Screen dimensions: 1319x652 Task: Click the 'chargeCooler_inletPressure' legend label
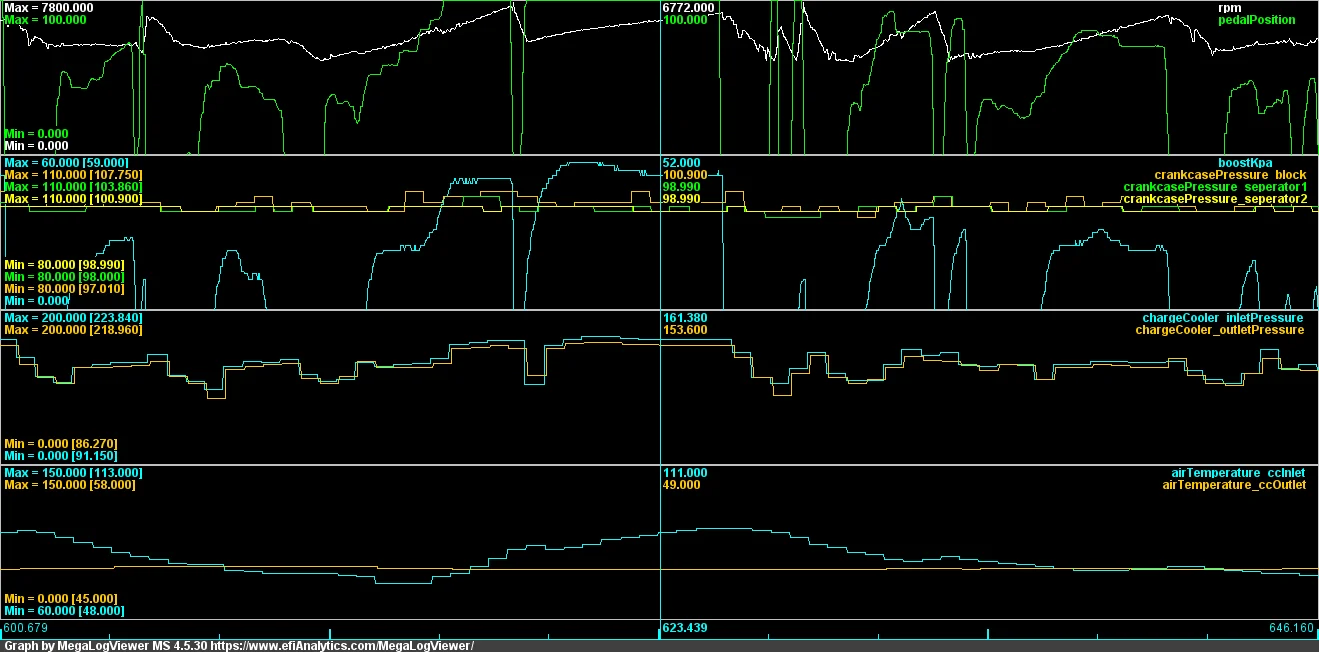click(1223, 318)
